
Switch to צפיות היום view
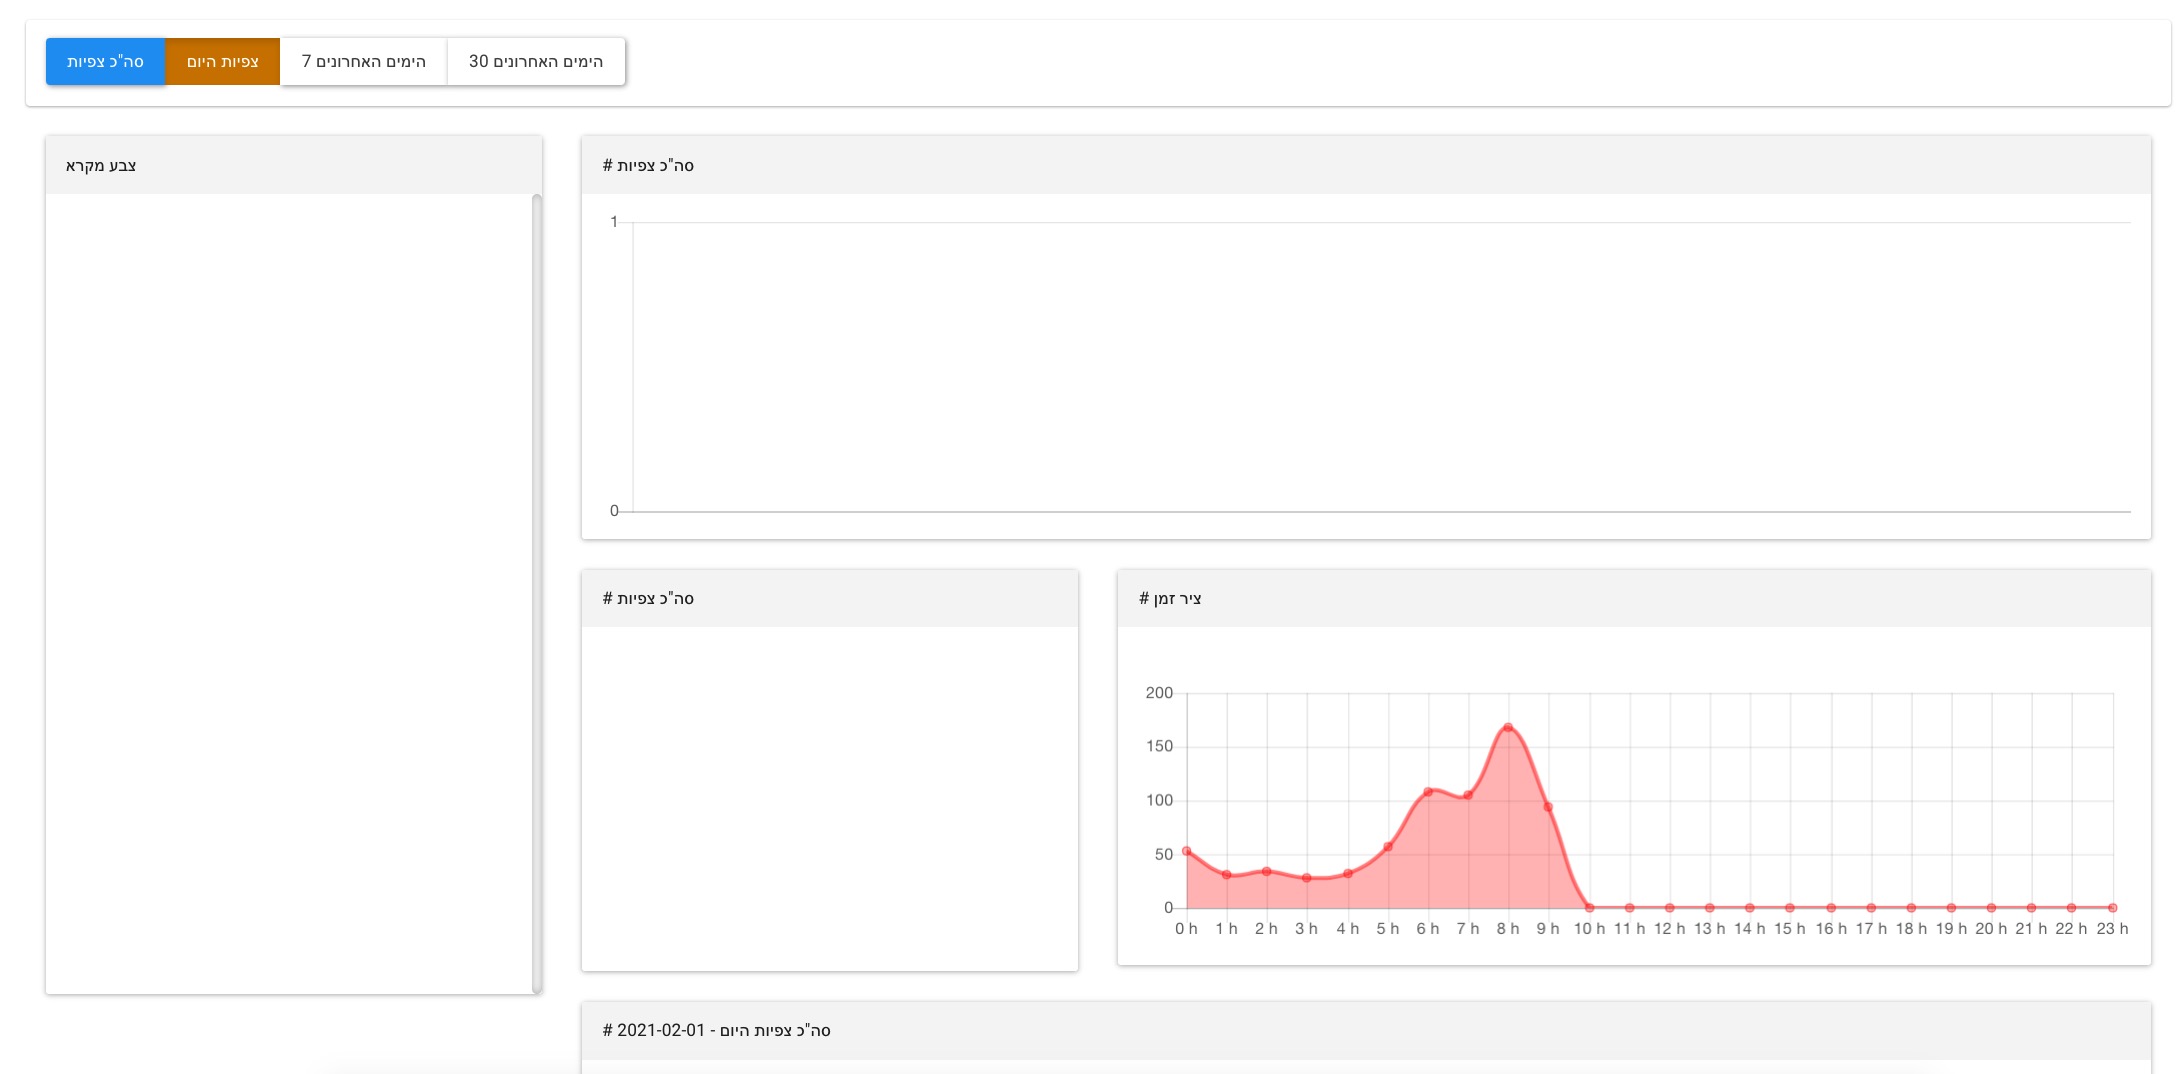pyautogui.click(x=222, y=61)
